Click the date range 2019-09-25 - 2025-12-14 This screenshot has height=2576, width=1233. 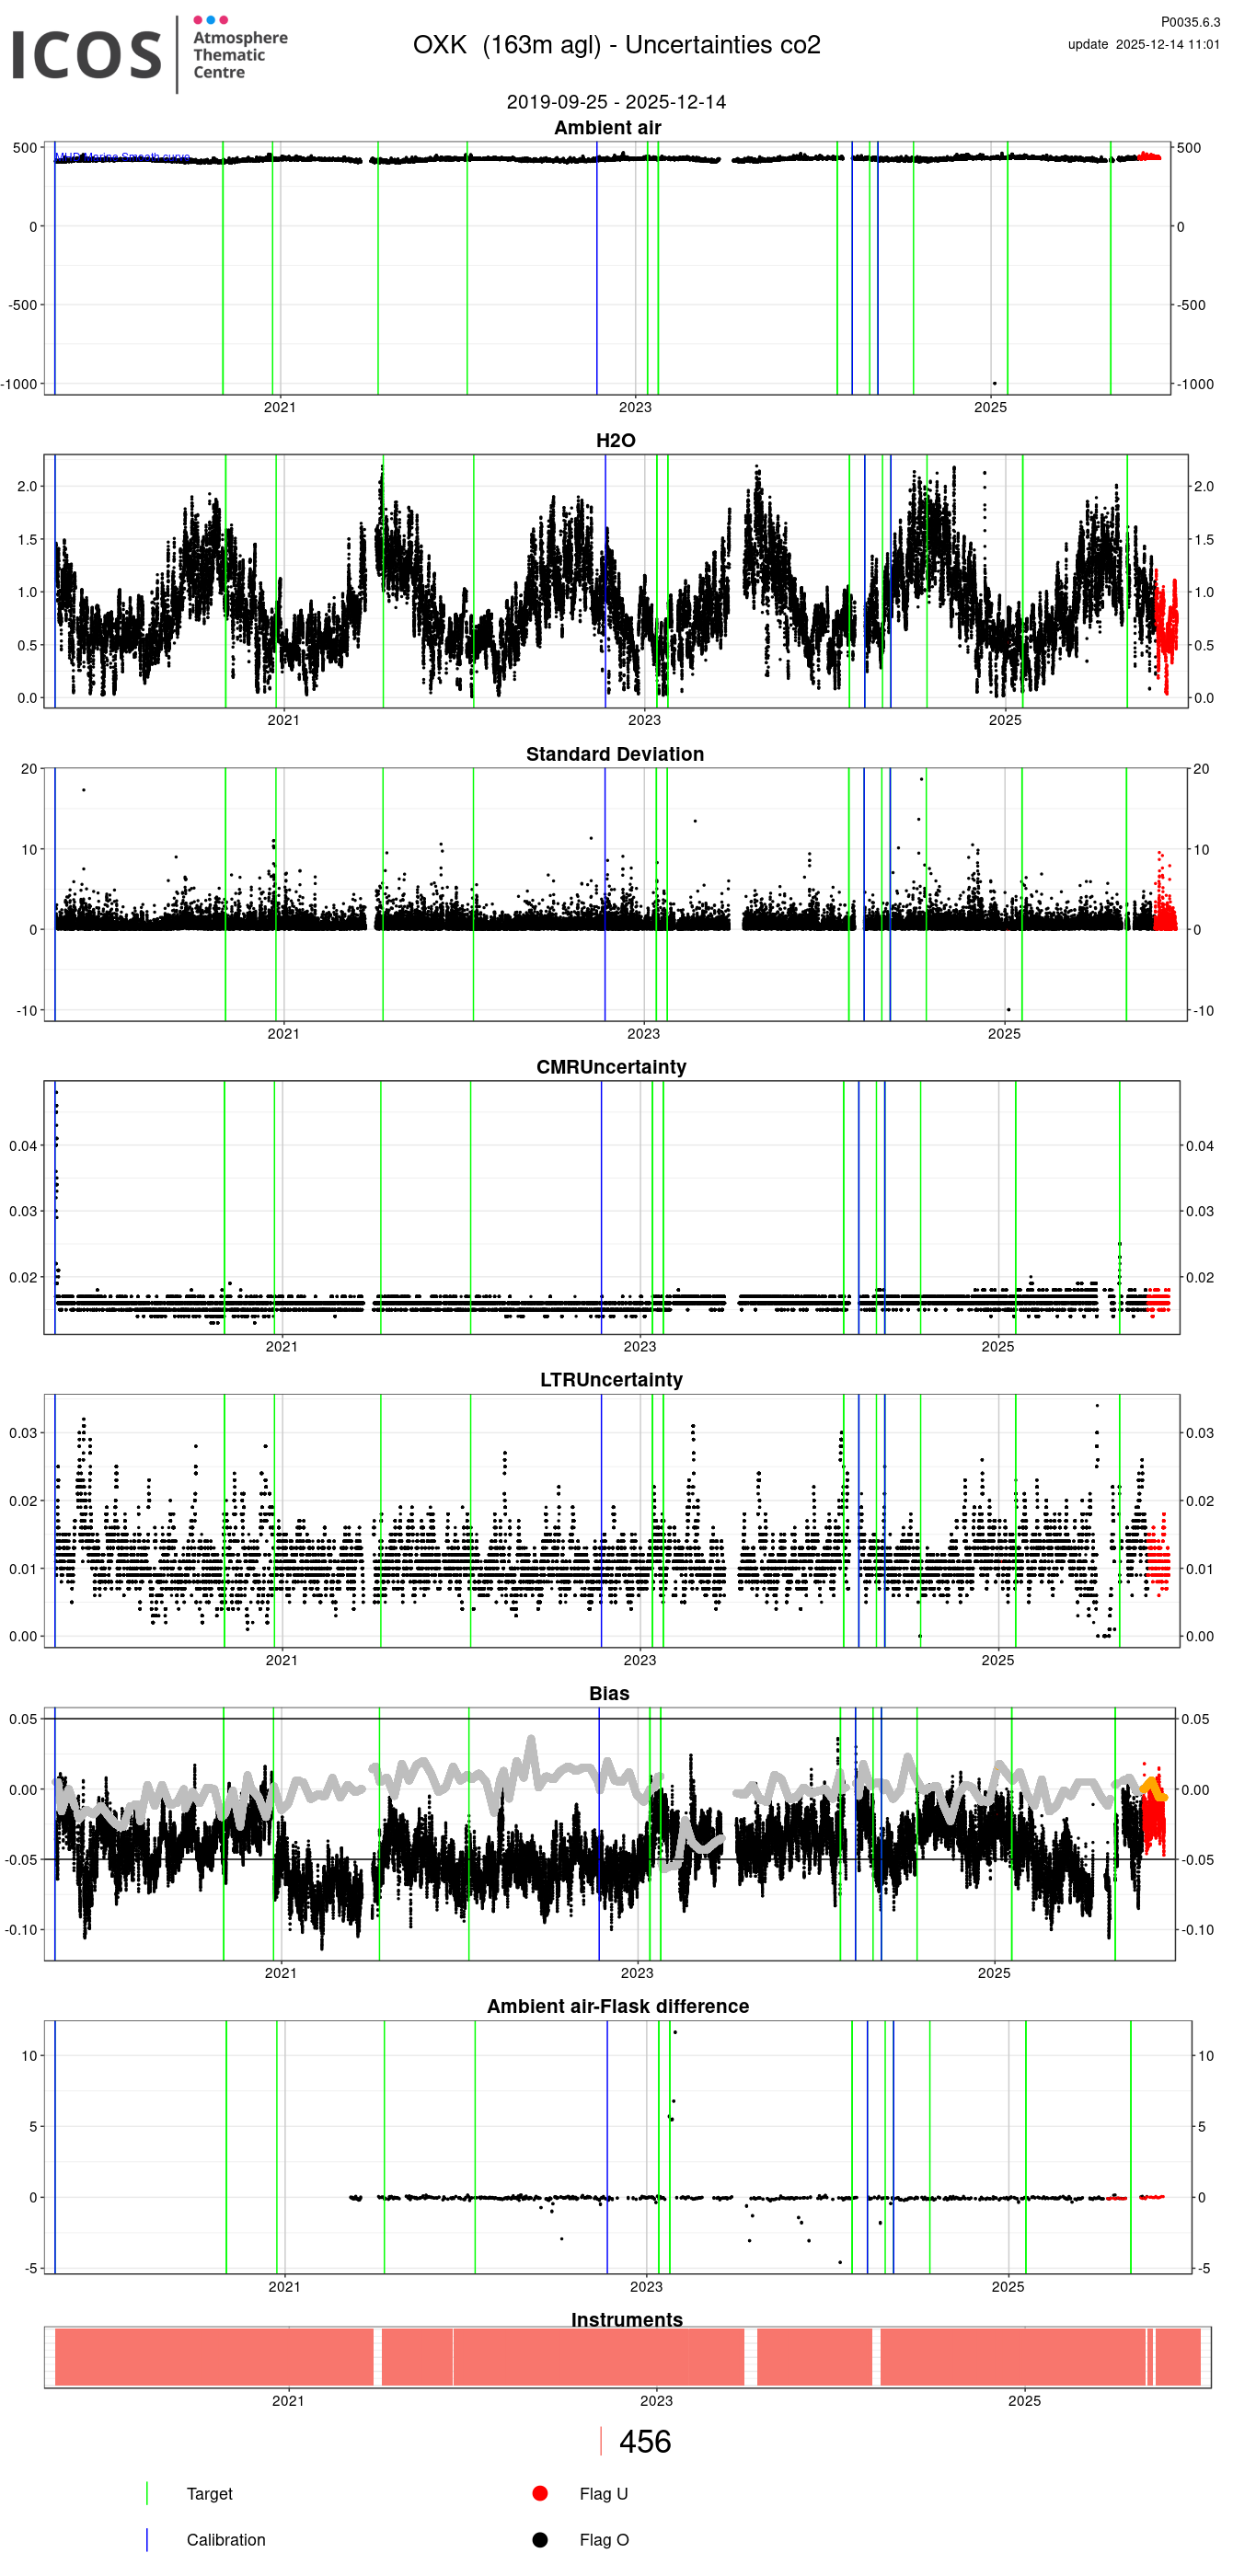click(x=616, y=102)
